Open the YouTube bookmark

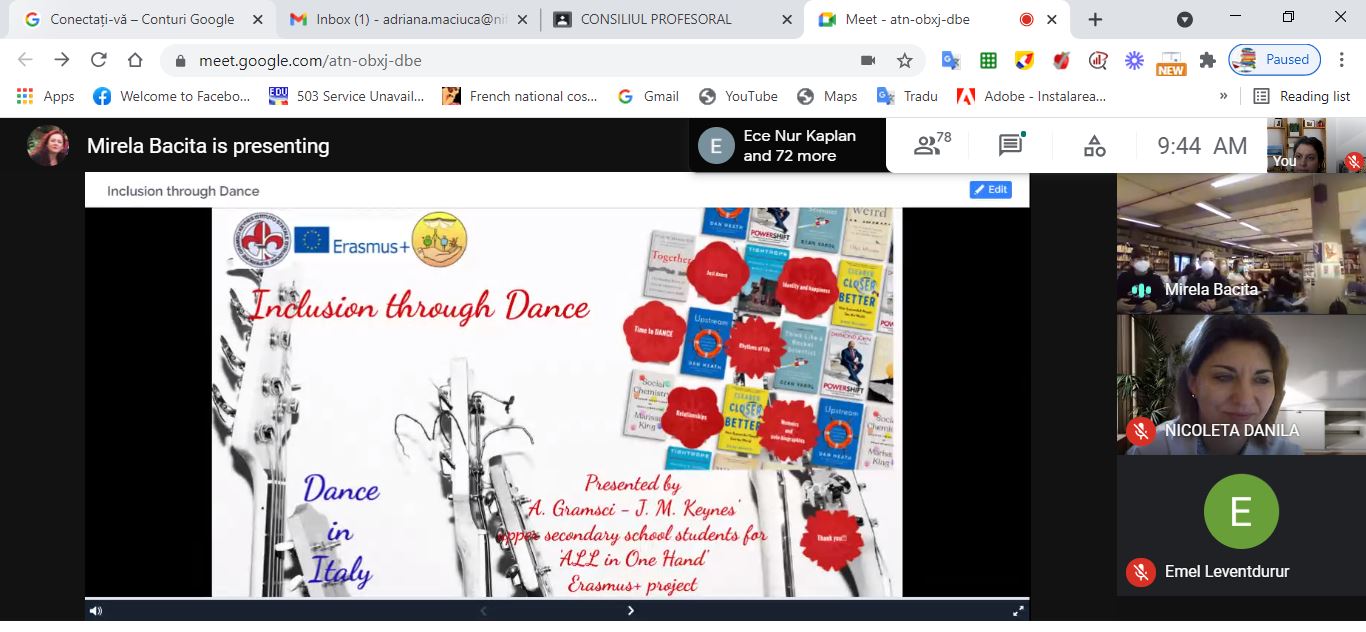pos(738,96)
